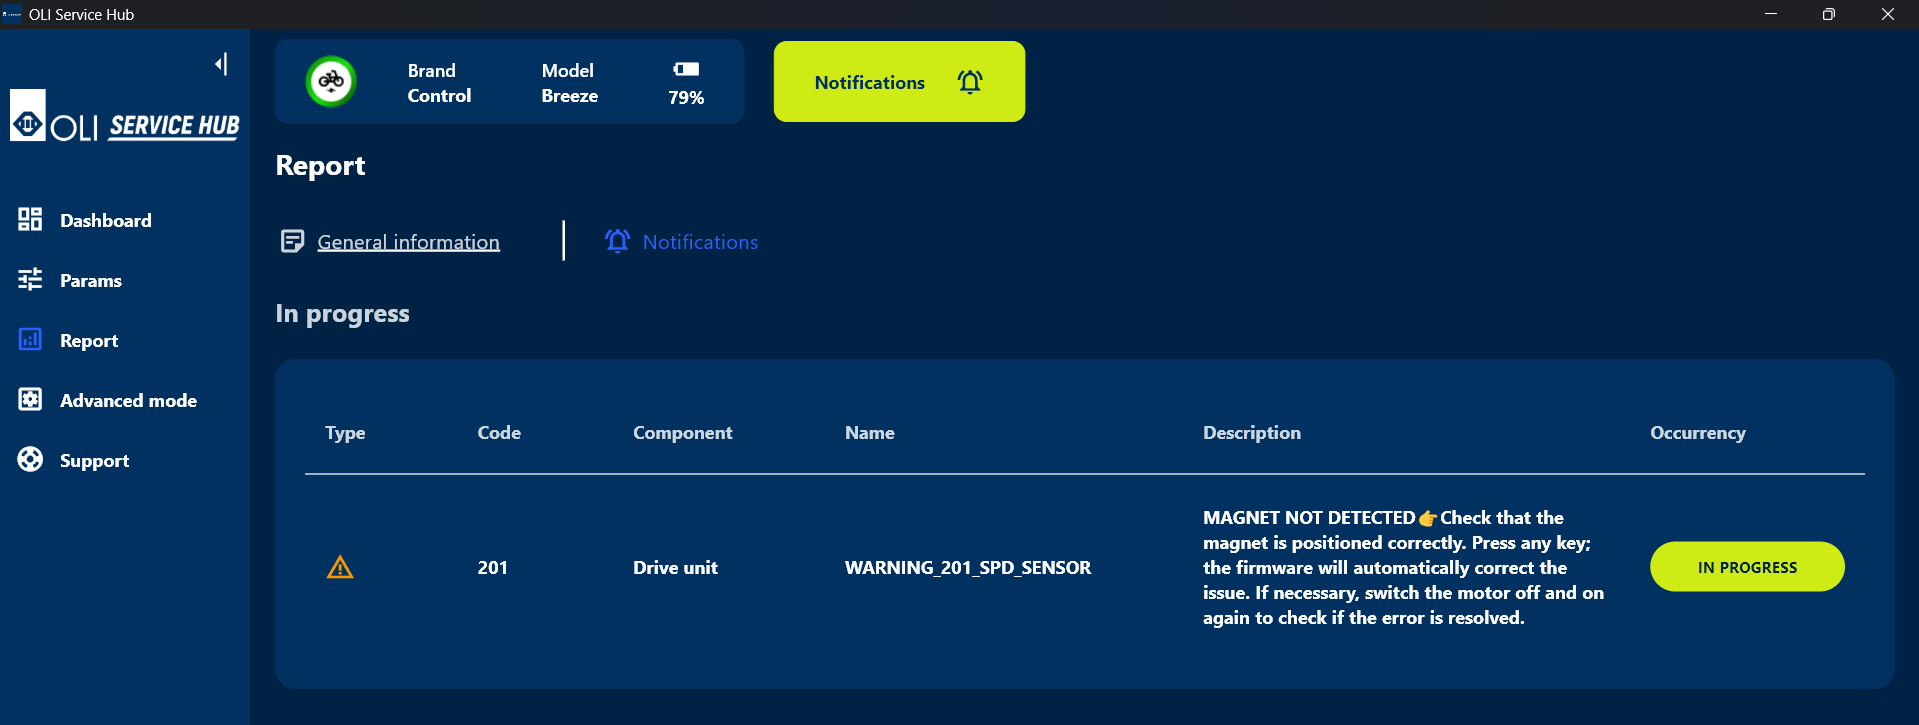Click the blue bell icon beside Notifications tab
1919x725 pixels.
pos(618,241)
